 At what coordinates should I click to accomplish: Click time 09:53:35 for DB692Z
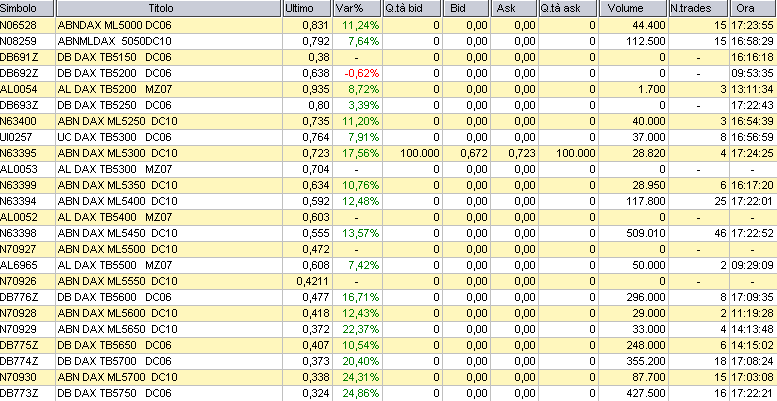click(752, 73)
